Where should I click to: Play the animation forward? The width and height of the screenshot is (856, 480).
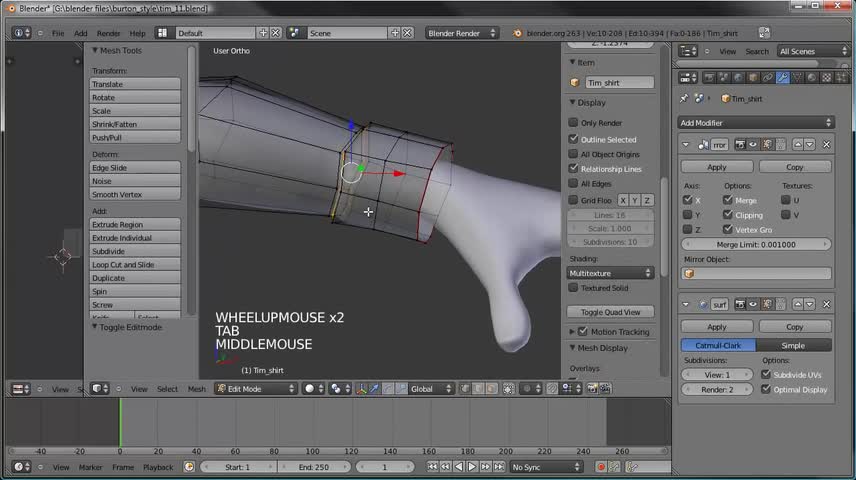pos(472,467)
